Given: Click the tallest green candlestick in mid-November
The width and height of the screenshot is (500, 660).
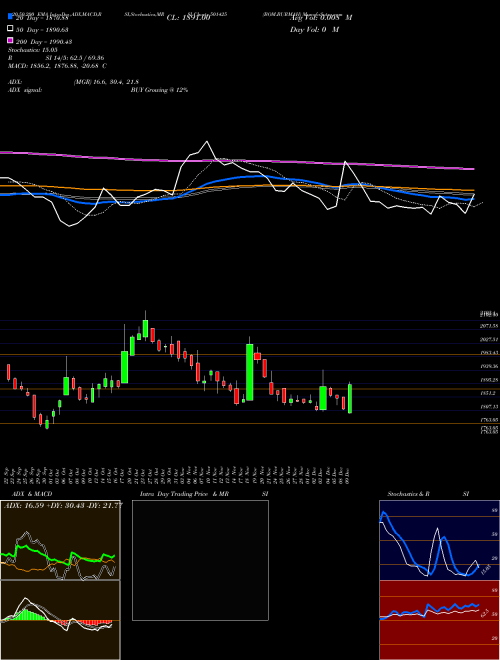Looking at the screenshot, I should 250,372.
